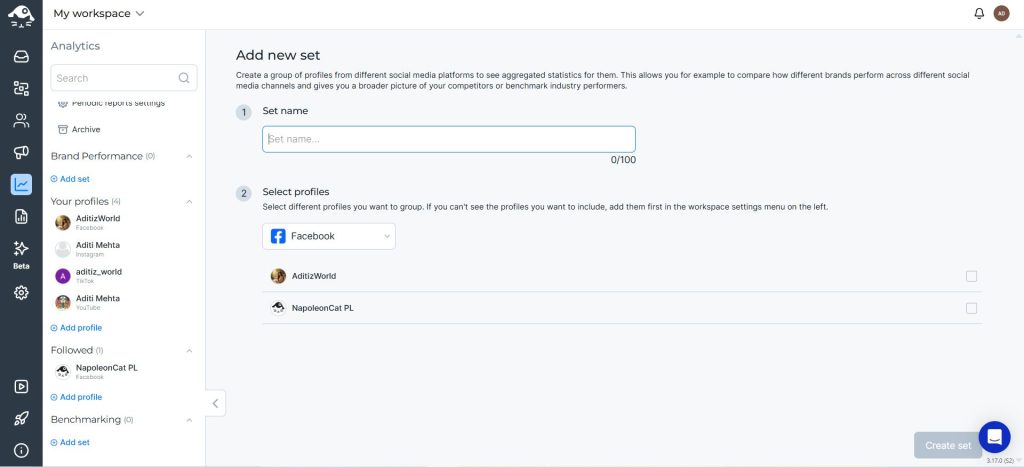Screen dimensions: 1024x467
Task: Click the NapoleonCat PL avatar under Followed
Action: 63,372
